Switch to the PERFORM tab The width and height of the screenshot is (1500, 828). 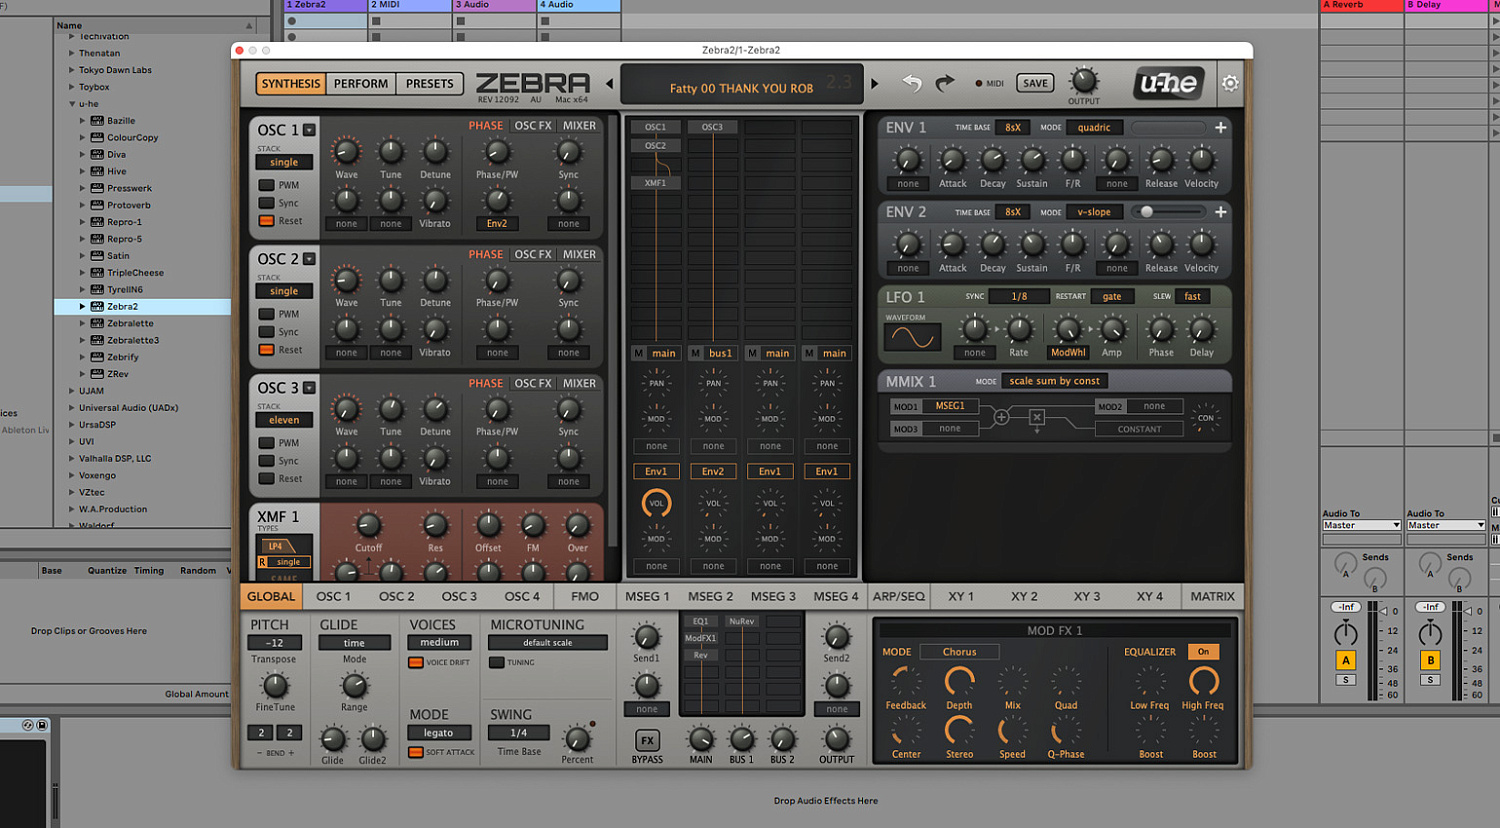coord(361,84)
